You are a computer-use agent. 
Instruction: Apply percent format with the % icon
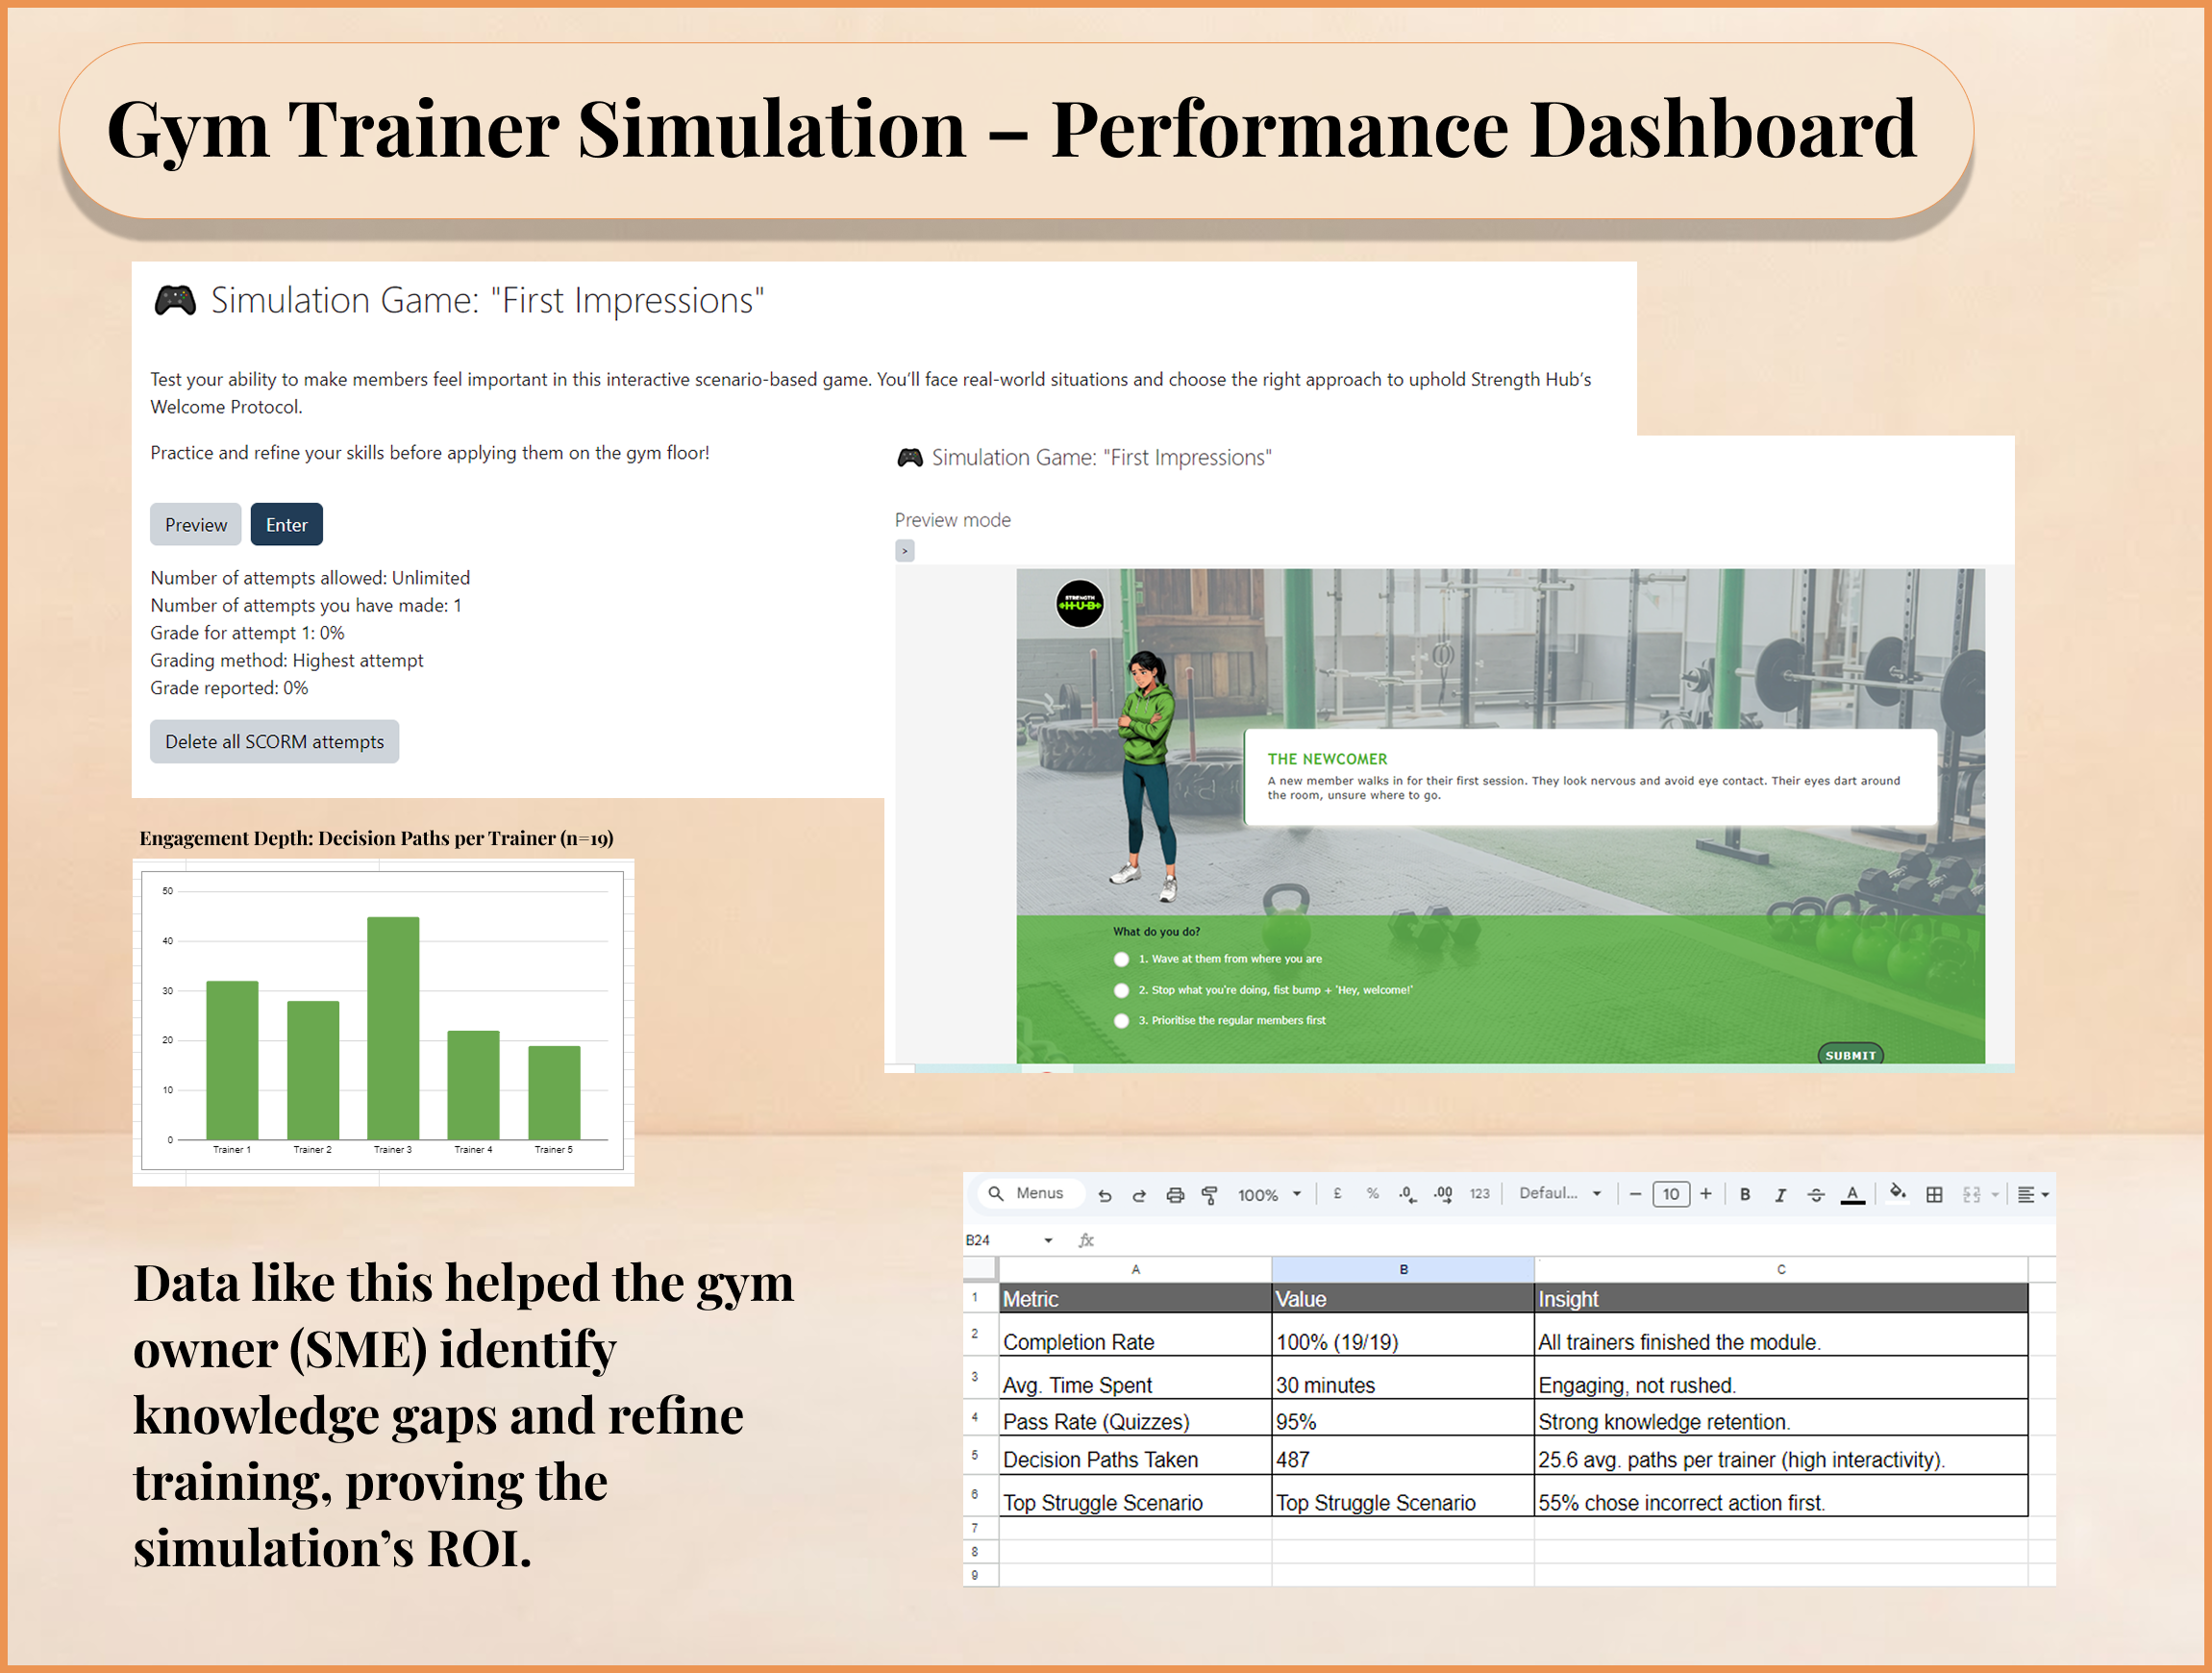pyautogui.click(x=1373, y=1194)
